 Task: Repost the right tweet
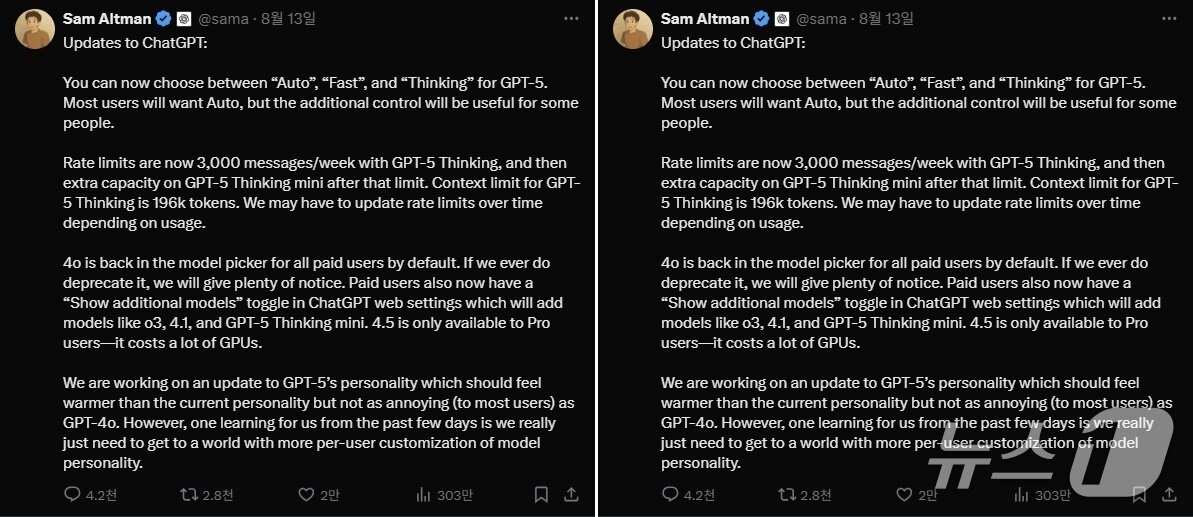pyautogui.click(x=786, y=494)
